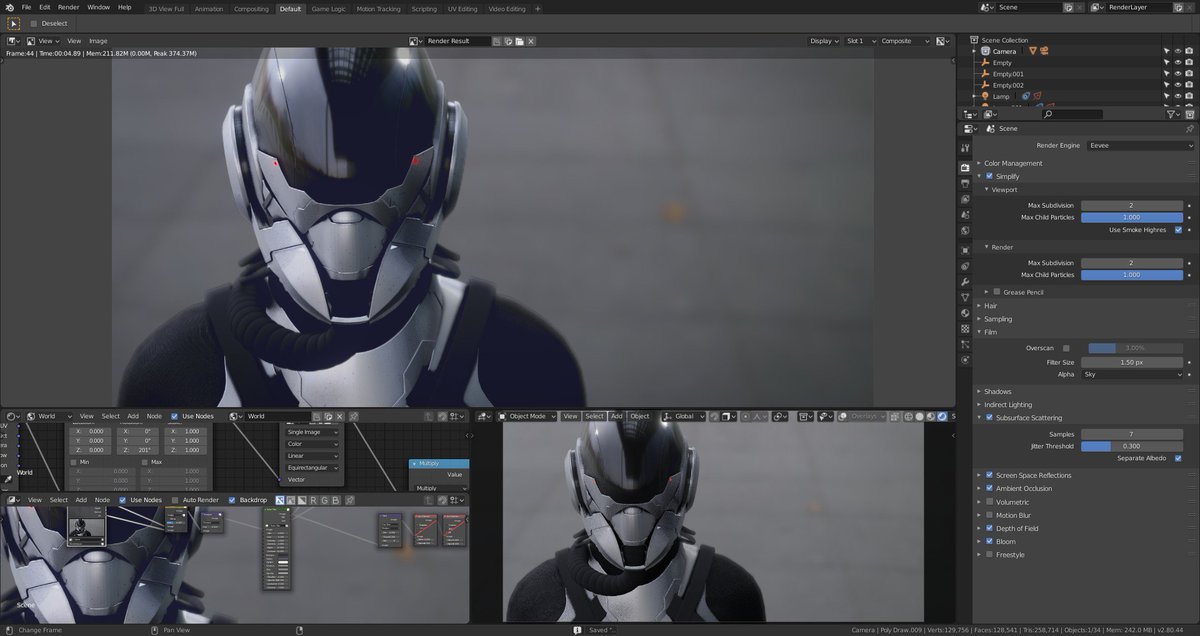Click the Render tab in properties editor
This screenshot has height=636, width=1200.
[964, 167]
